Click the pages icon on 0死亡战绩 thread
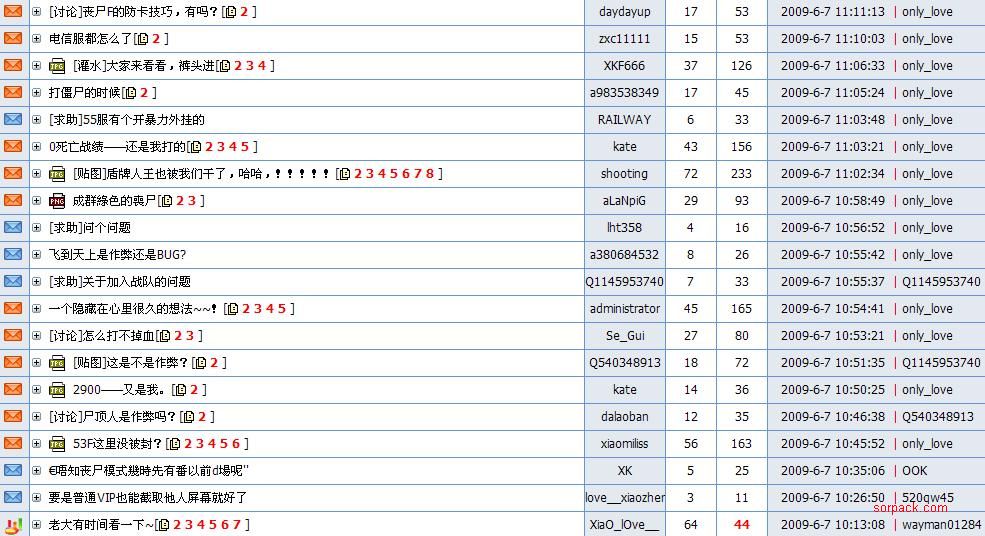This screenshot has width=985, height=536. tap(195, 147)
